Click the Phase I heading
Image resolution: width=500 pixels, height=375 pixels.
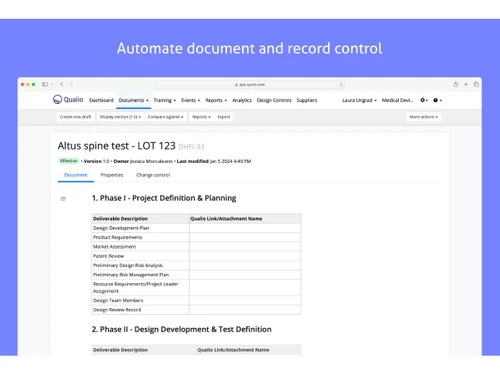pyautogui.click(x=164, y=198)
